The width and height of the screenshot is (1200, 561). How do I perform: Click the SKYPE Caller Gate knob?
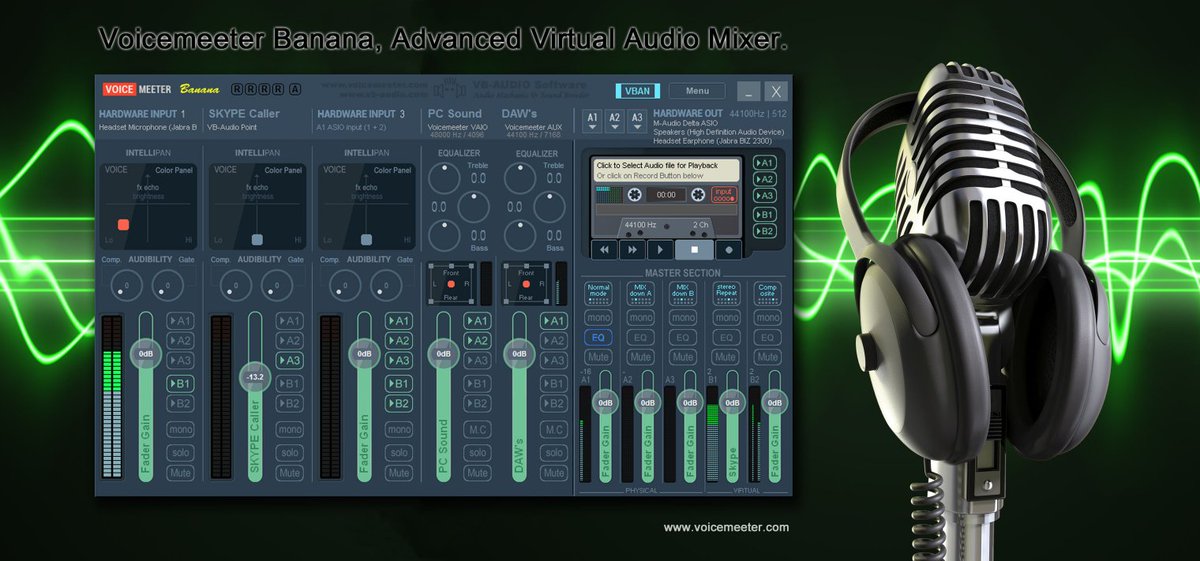[x=277, y=286]
